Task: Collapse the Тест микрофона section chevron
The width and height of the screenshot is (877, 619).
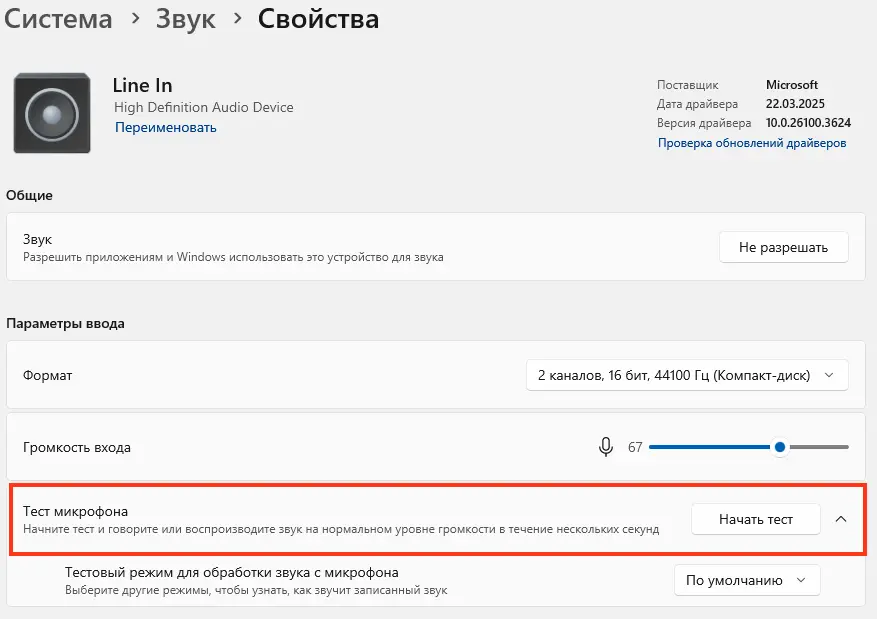Action: pyautogui.click(x=840, y=519)
